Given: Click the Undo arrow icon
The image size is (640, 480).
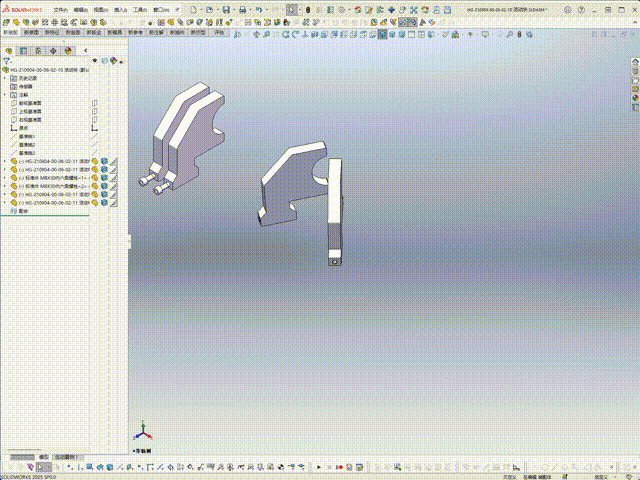Looking at the screenshot, I should pos(259,9).
